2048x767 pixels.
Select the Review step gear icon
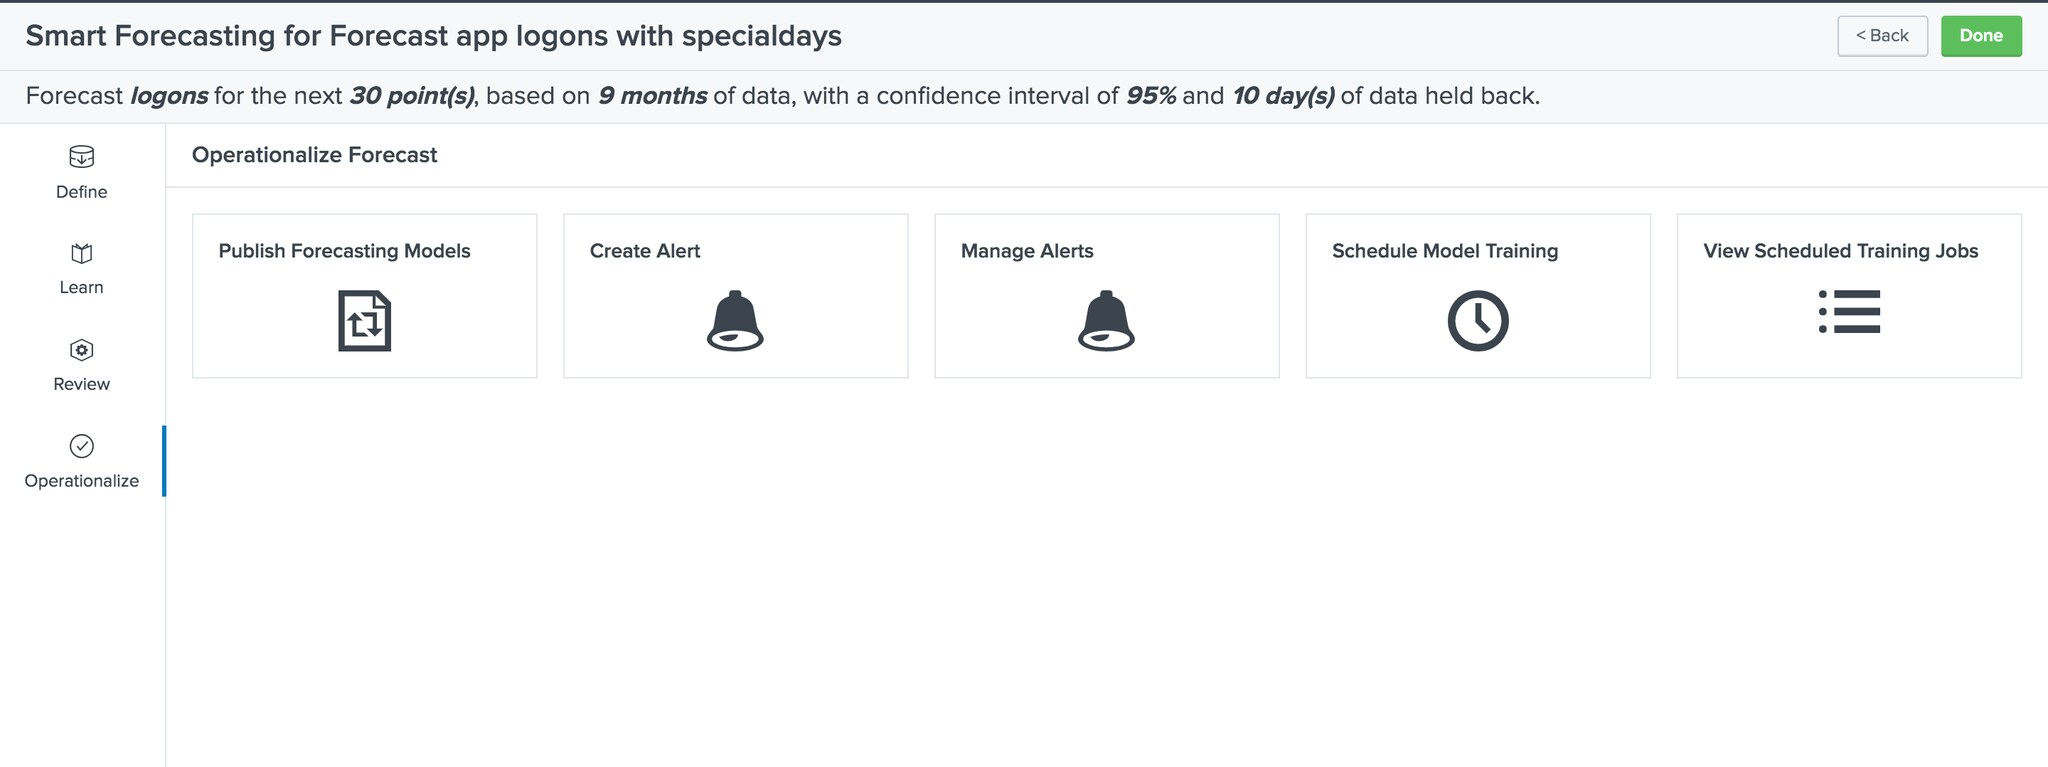point(82,350)
